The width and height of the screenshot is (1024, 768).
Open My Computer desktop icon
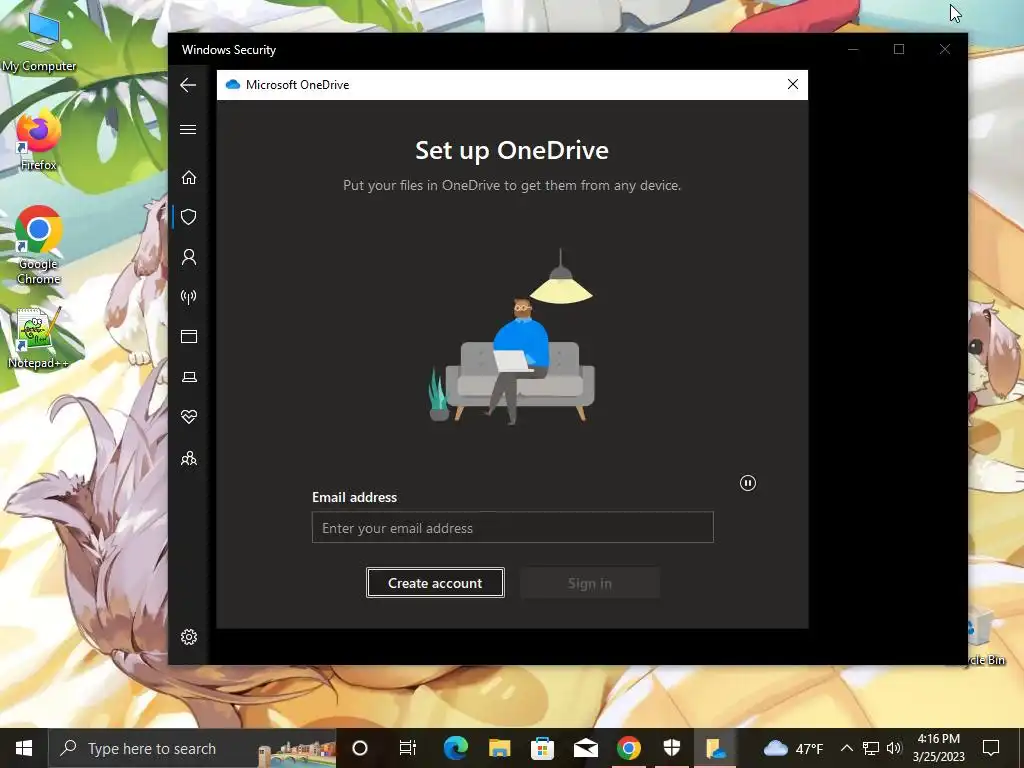pos(39,42)
